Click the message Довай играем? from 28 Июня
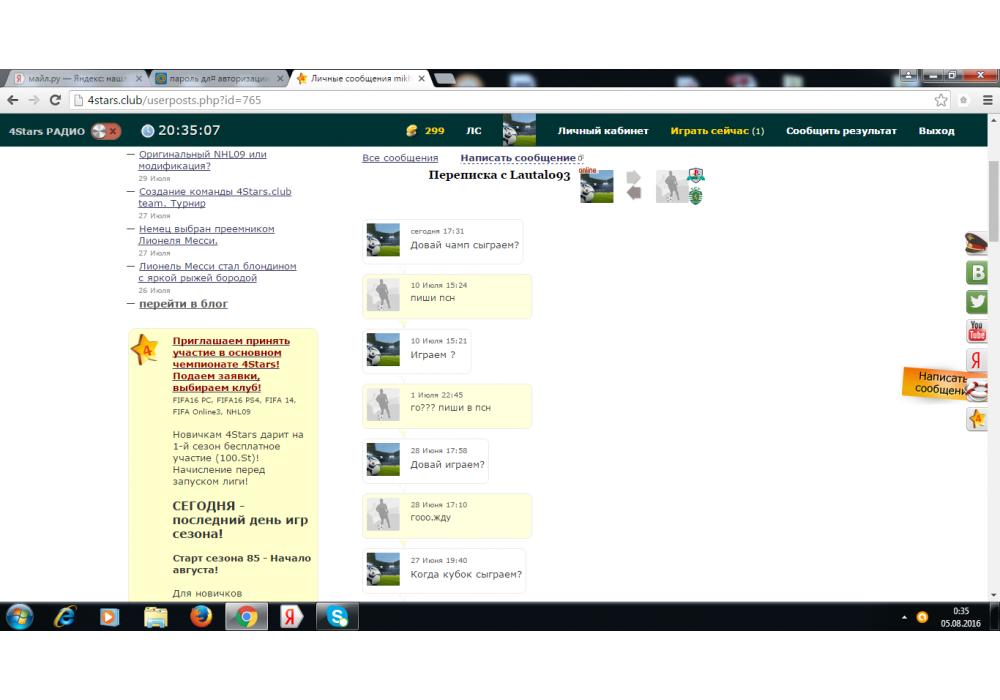This screenshot has width=1000, height=700. coord(447,465)
